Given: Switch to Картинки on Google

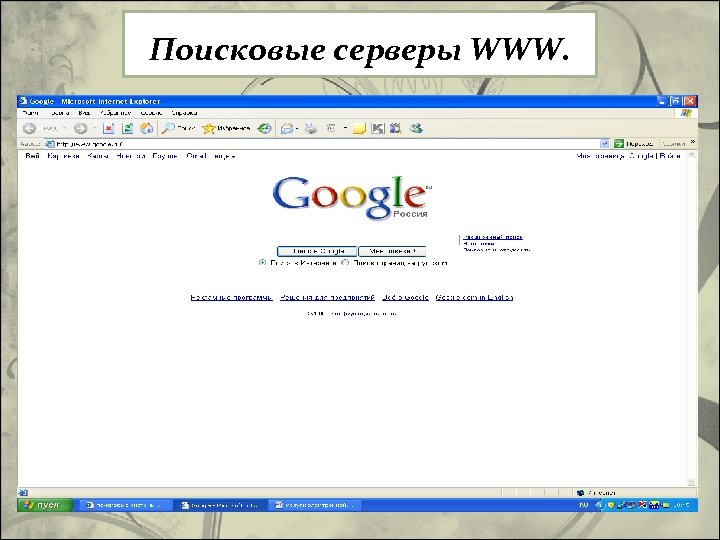Looking at the screenshot, I should pos(64,156).
